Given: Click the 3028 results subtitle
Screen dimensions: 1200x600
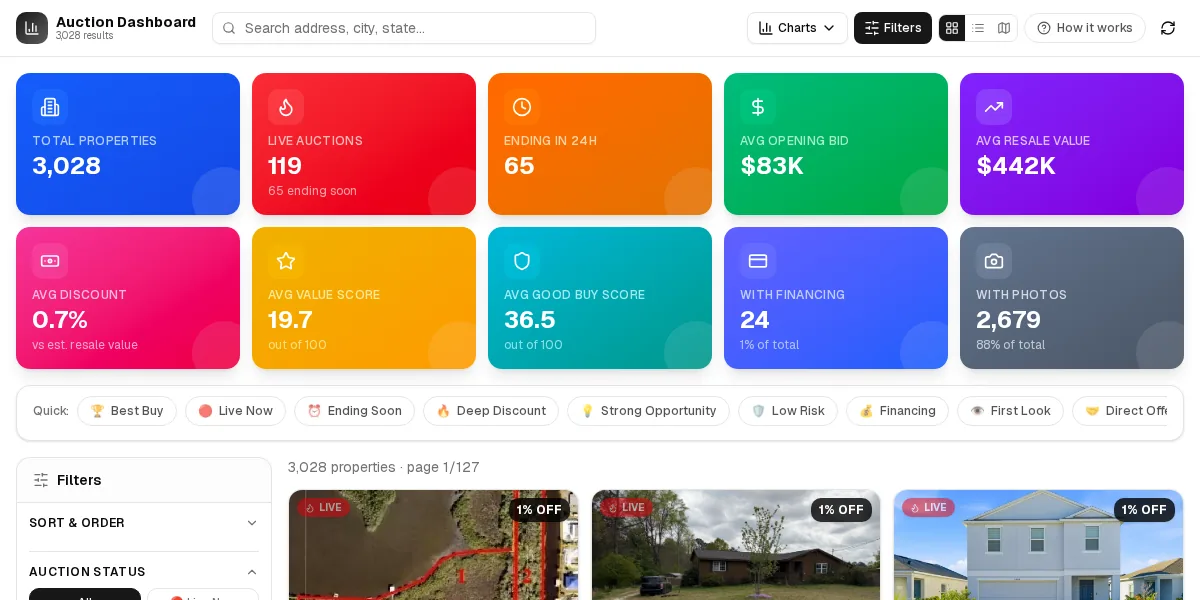Looking at the screenshot, I should tap(85, 36).
